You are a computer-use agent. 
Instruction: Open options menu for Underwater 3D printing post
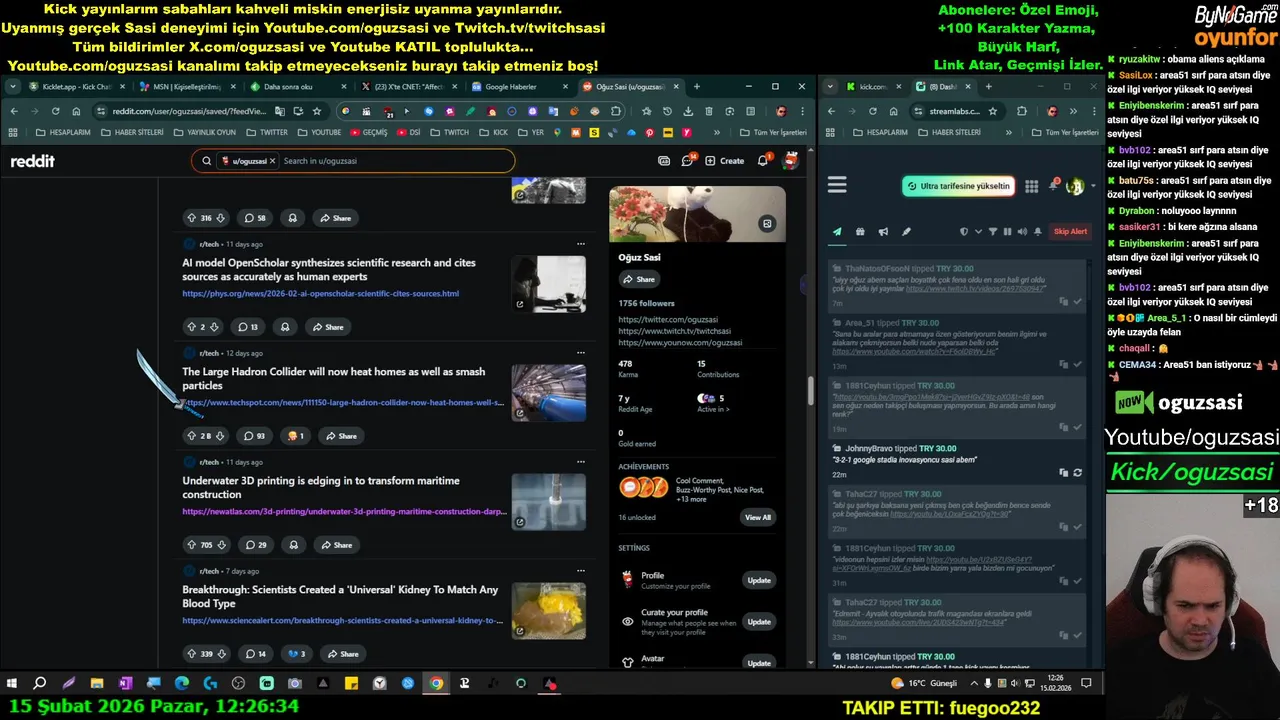[580, 462]
